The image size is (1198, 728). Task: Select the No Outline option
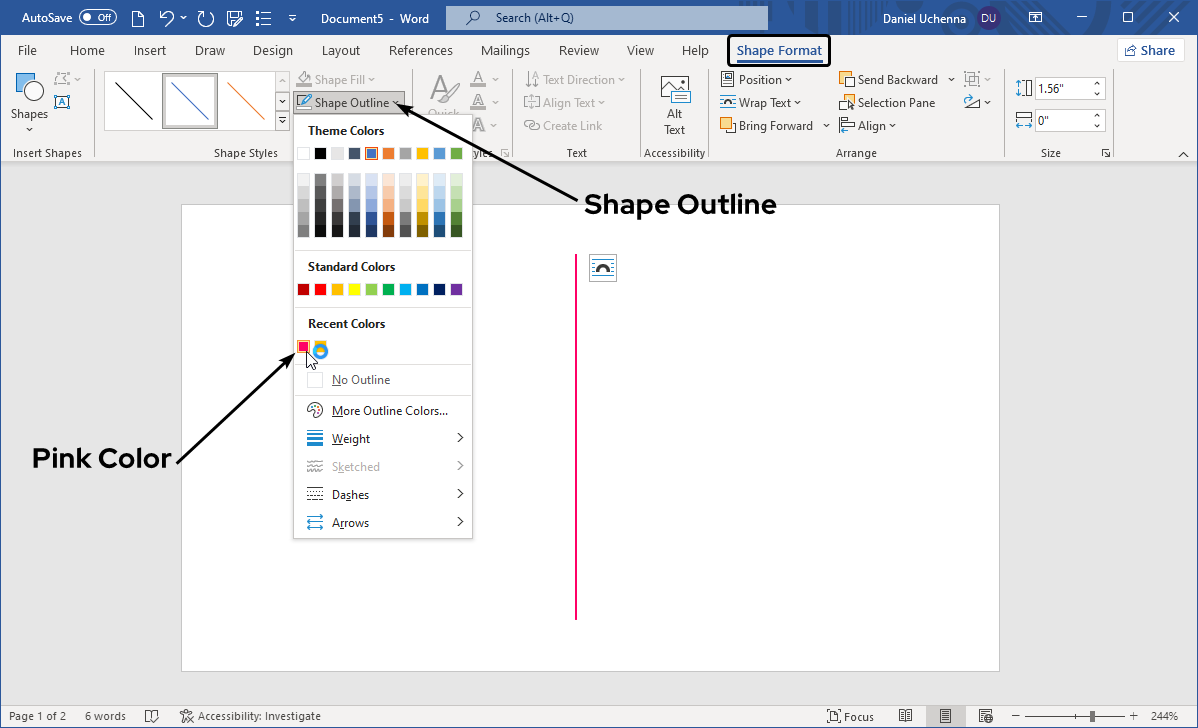(x=360, y=380)
